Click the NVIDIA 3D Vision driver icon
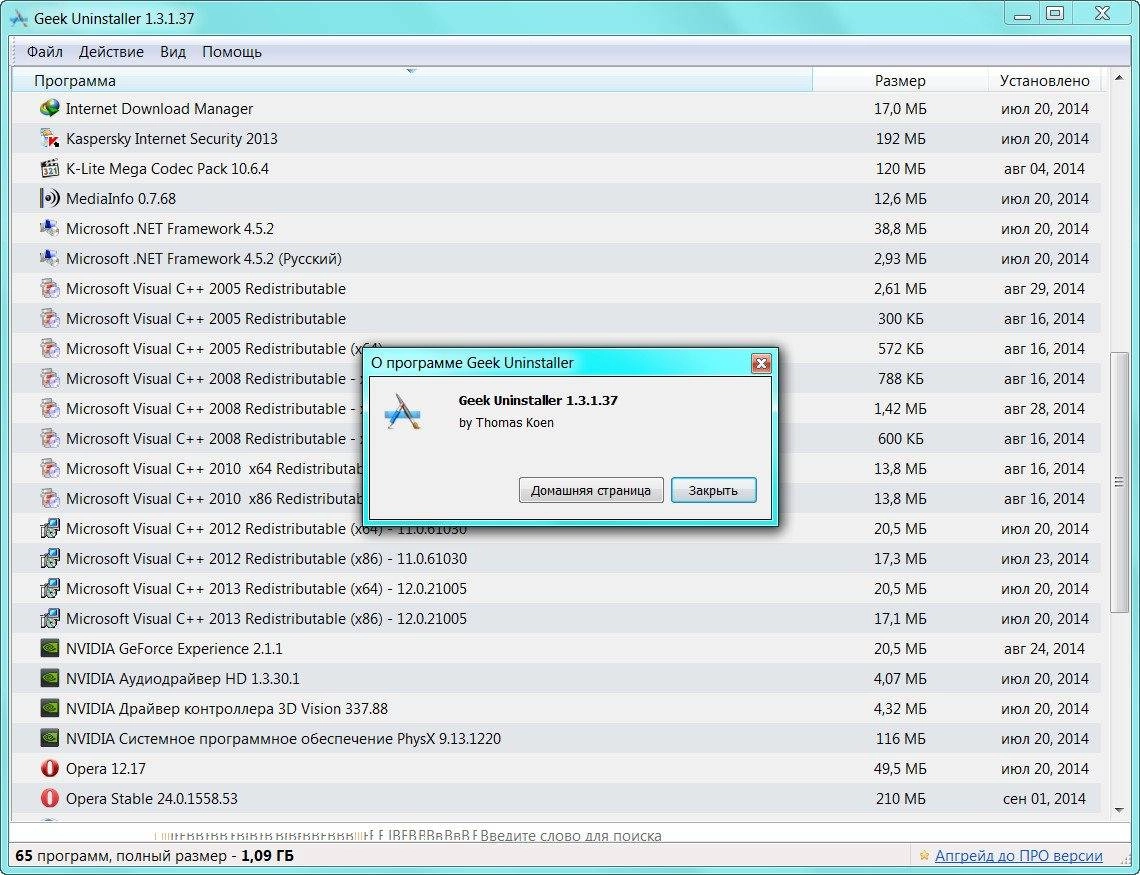 click(49, 709)
